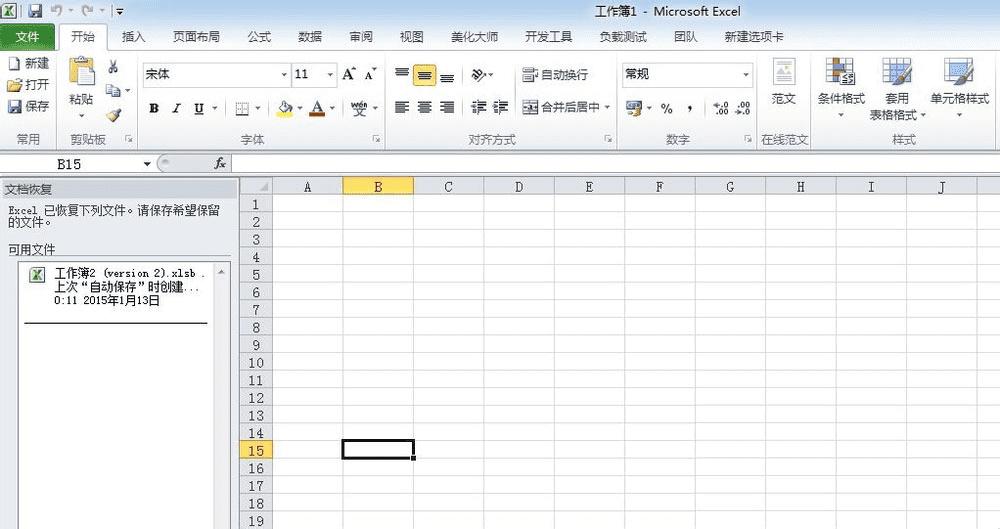Image resolution: width=1000 pixels, height=529 pixels.
Task: Open the fill color dropdown arrow
Action: point(300,108)
